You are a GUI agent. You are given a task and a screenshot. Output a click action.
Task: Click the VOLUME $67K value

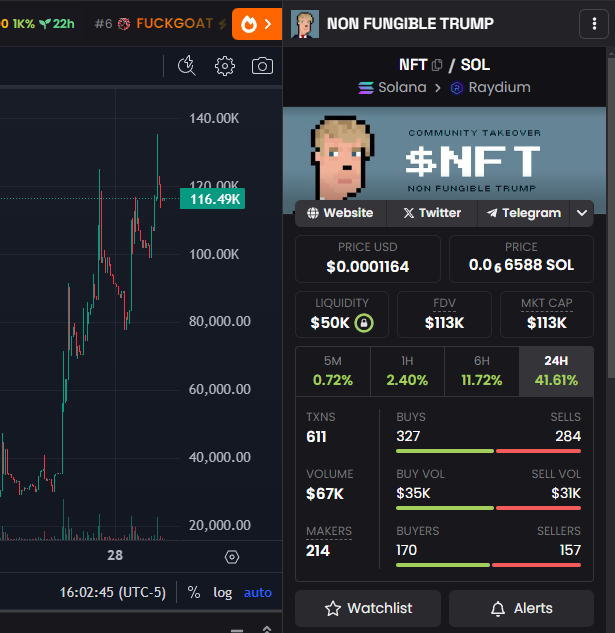[325, 494]
